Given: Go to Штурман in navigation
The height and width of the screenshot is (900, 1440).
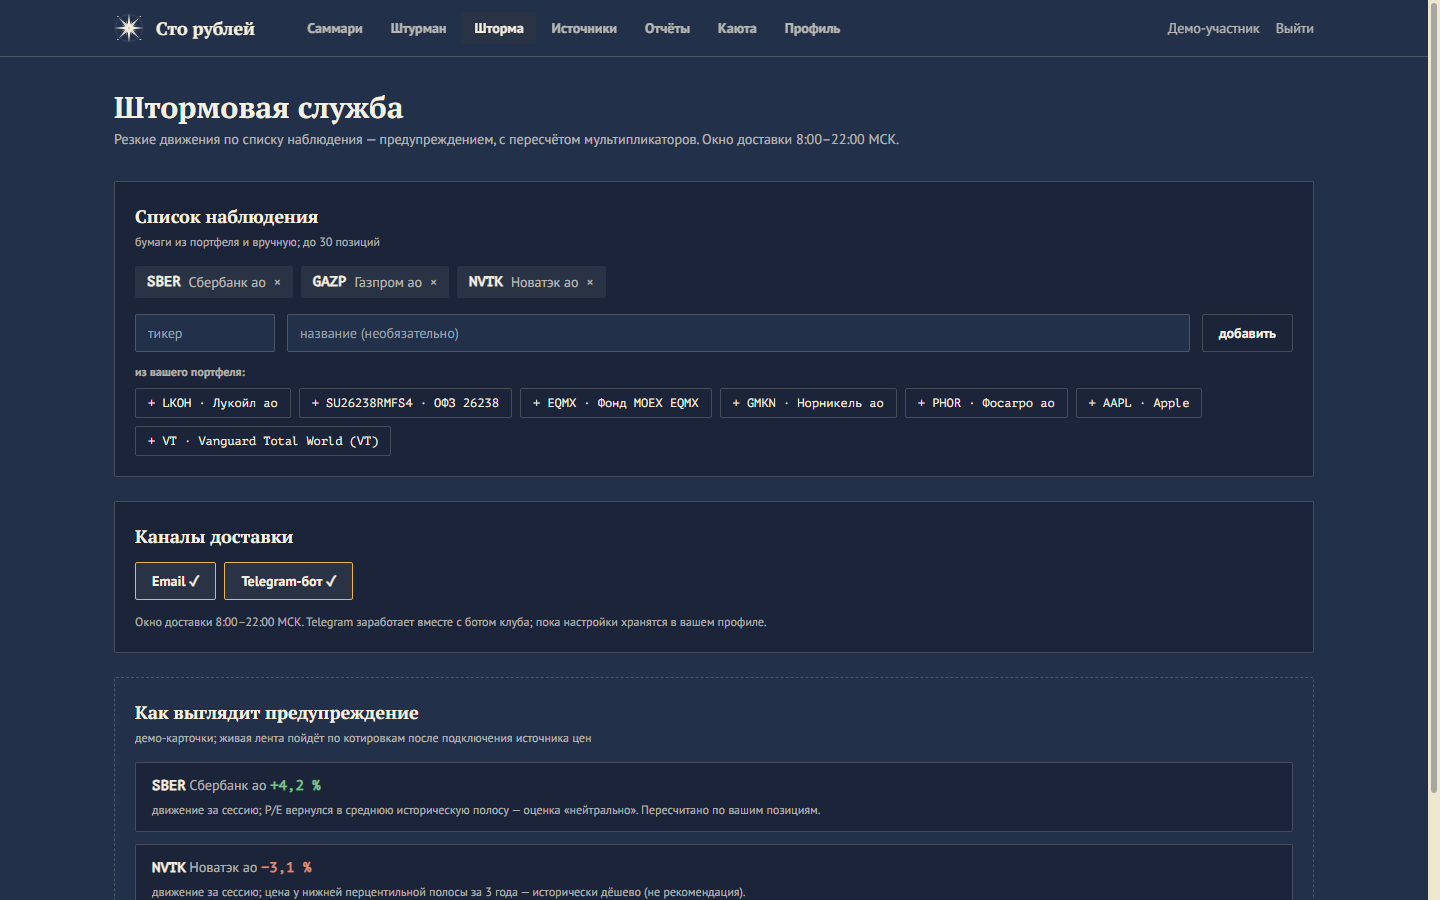Looking at the screenshot, I should click(418, 28).
